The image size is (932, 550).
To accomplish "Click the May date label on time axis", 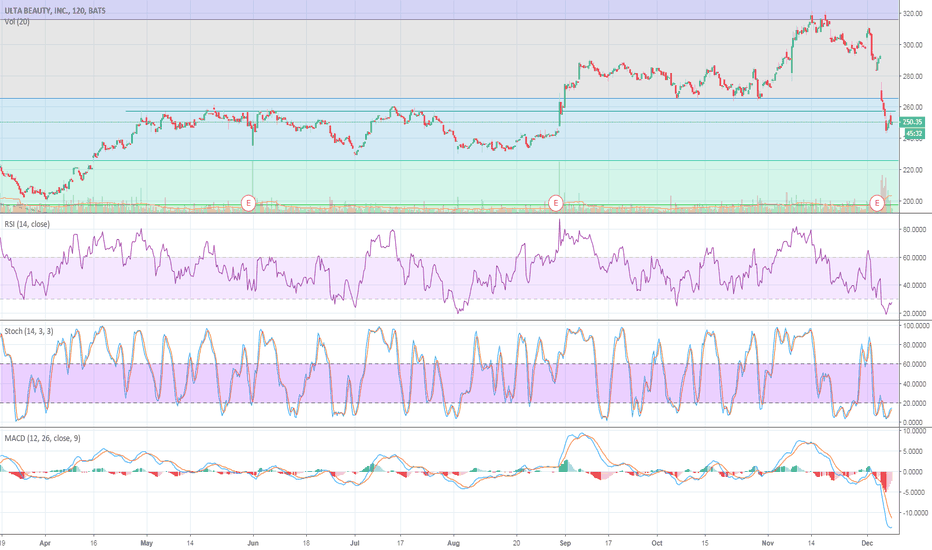I will pos(147,543).
